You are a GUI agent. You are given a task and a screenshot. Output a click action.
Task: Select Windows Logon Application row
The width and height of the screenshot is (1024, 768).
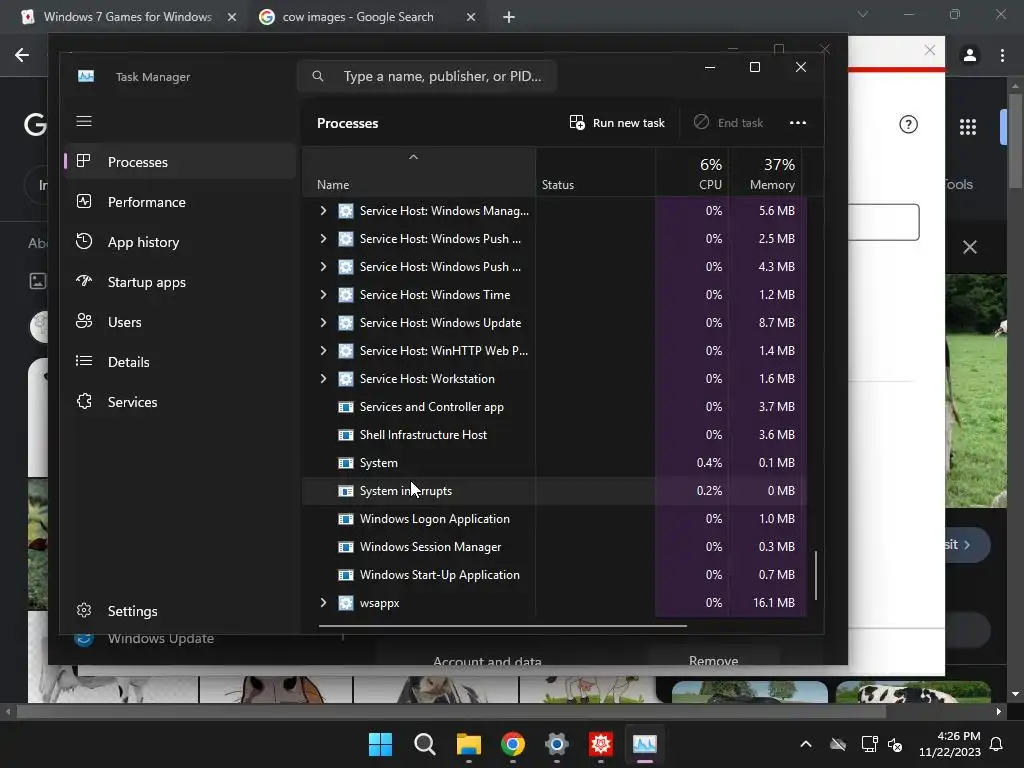(554, 519)
